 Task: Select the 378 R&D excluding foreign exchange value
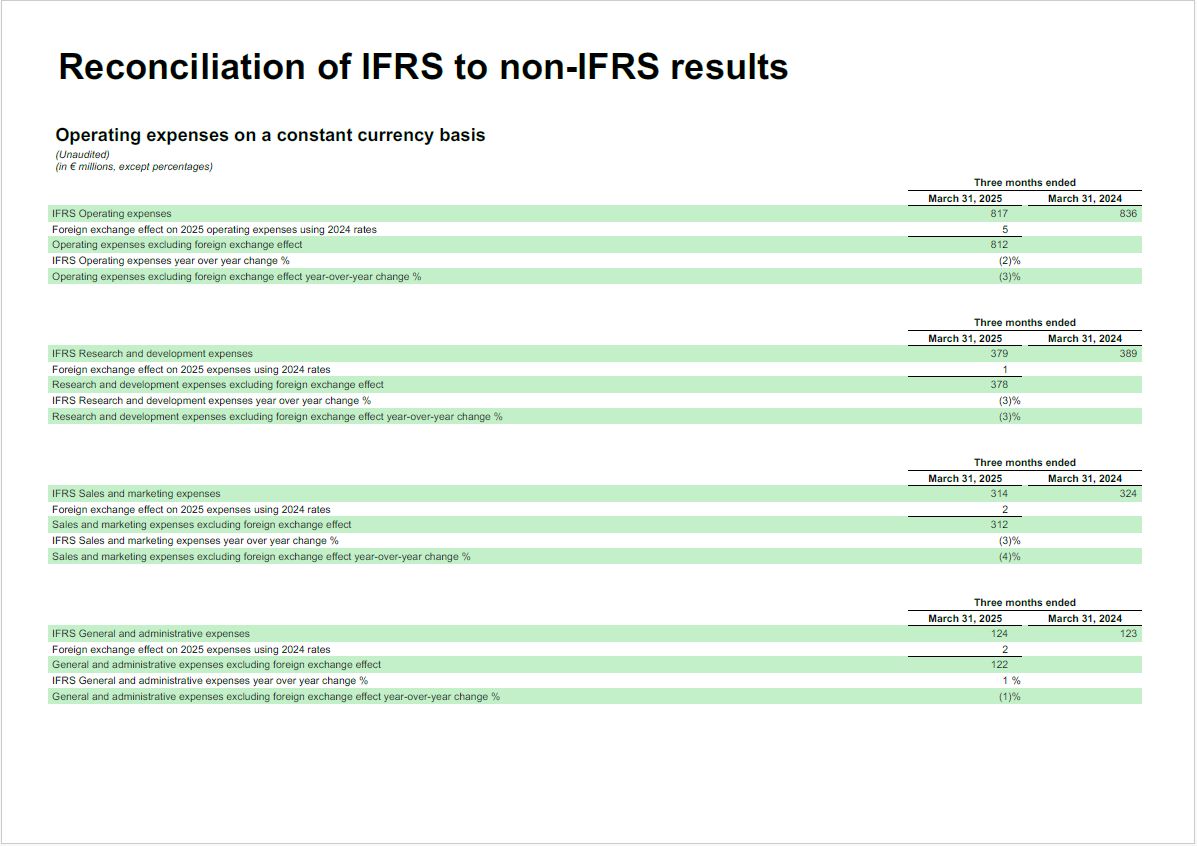(x=998, y=385)
